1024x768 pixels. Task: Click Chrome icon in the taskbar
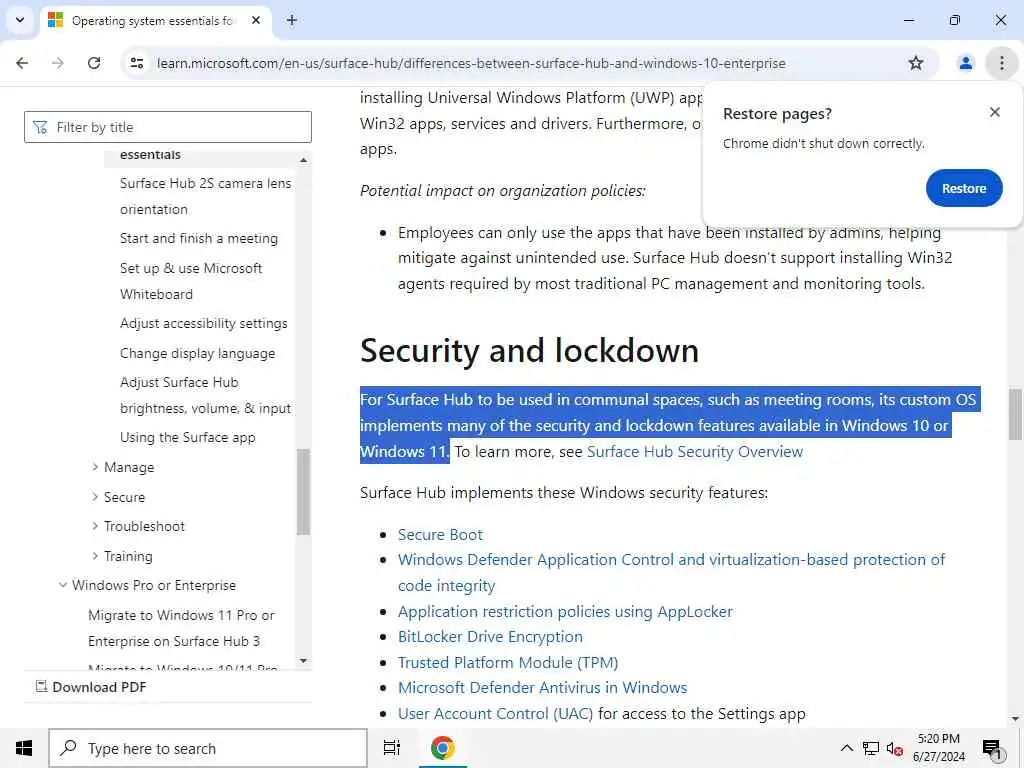click(x=442, y=748)
